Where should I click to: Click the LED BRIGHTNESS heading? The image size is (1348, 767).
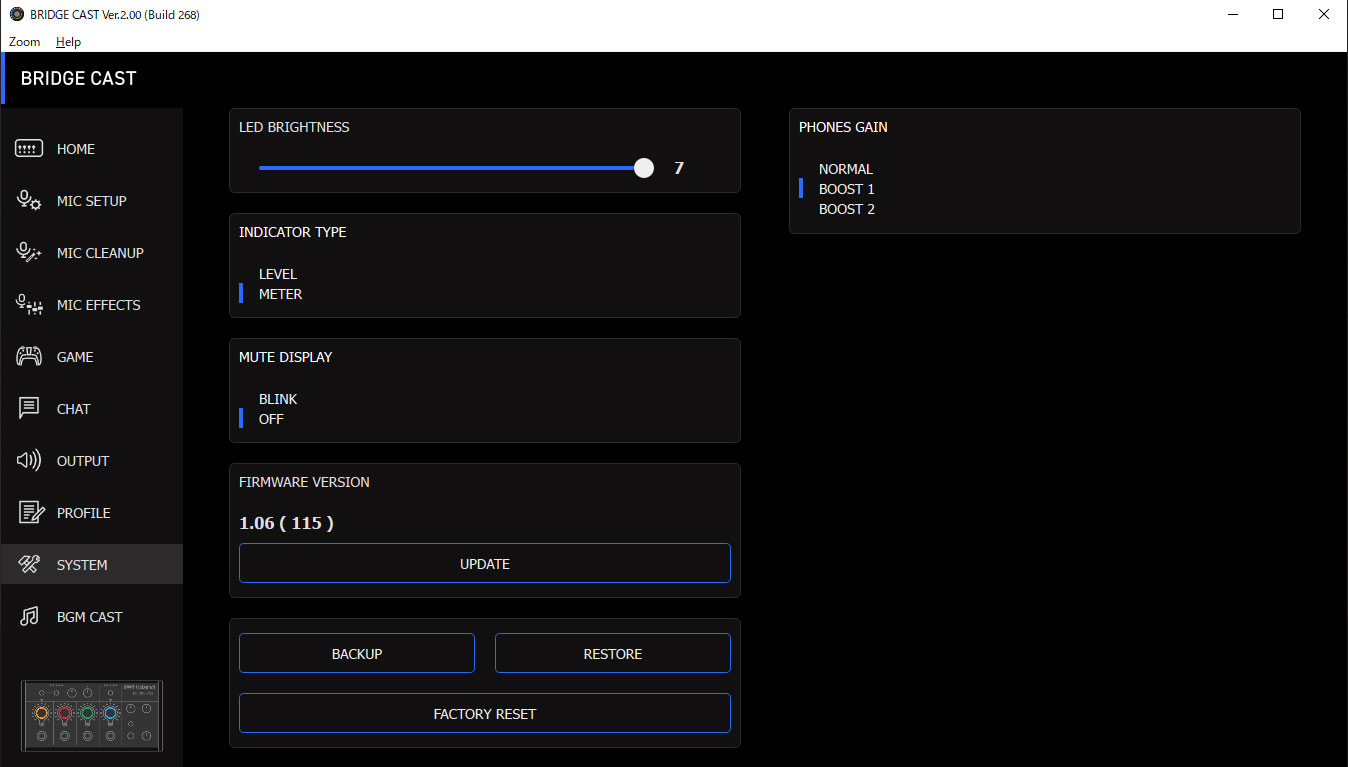tap(294, 127)
